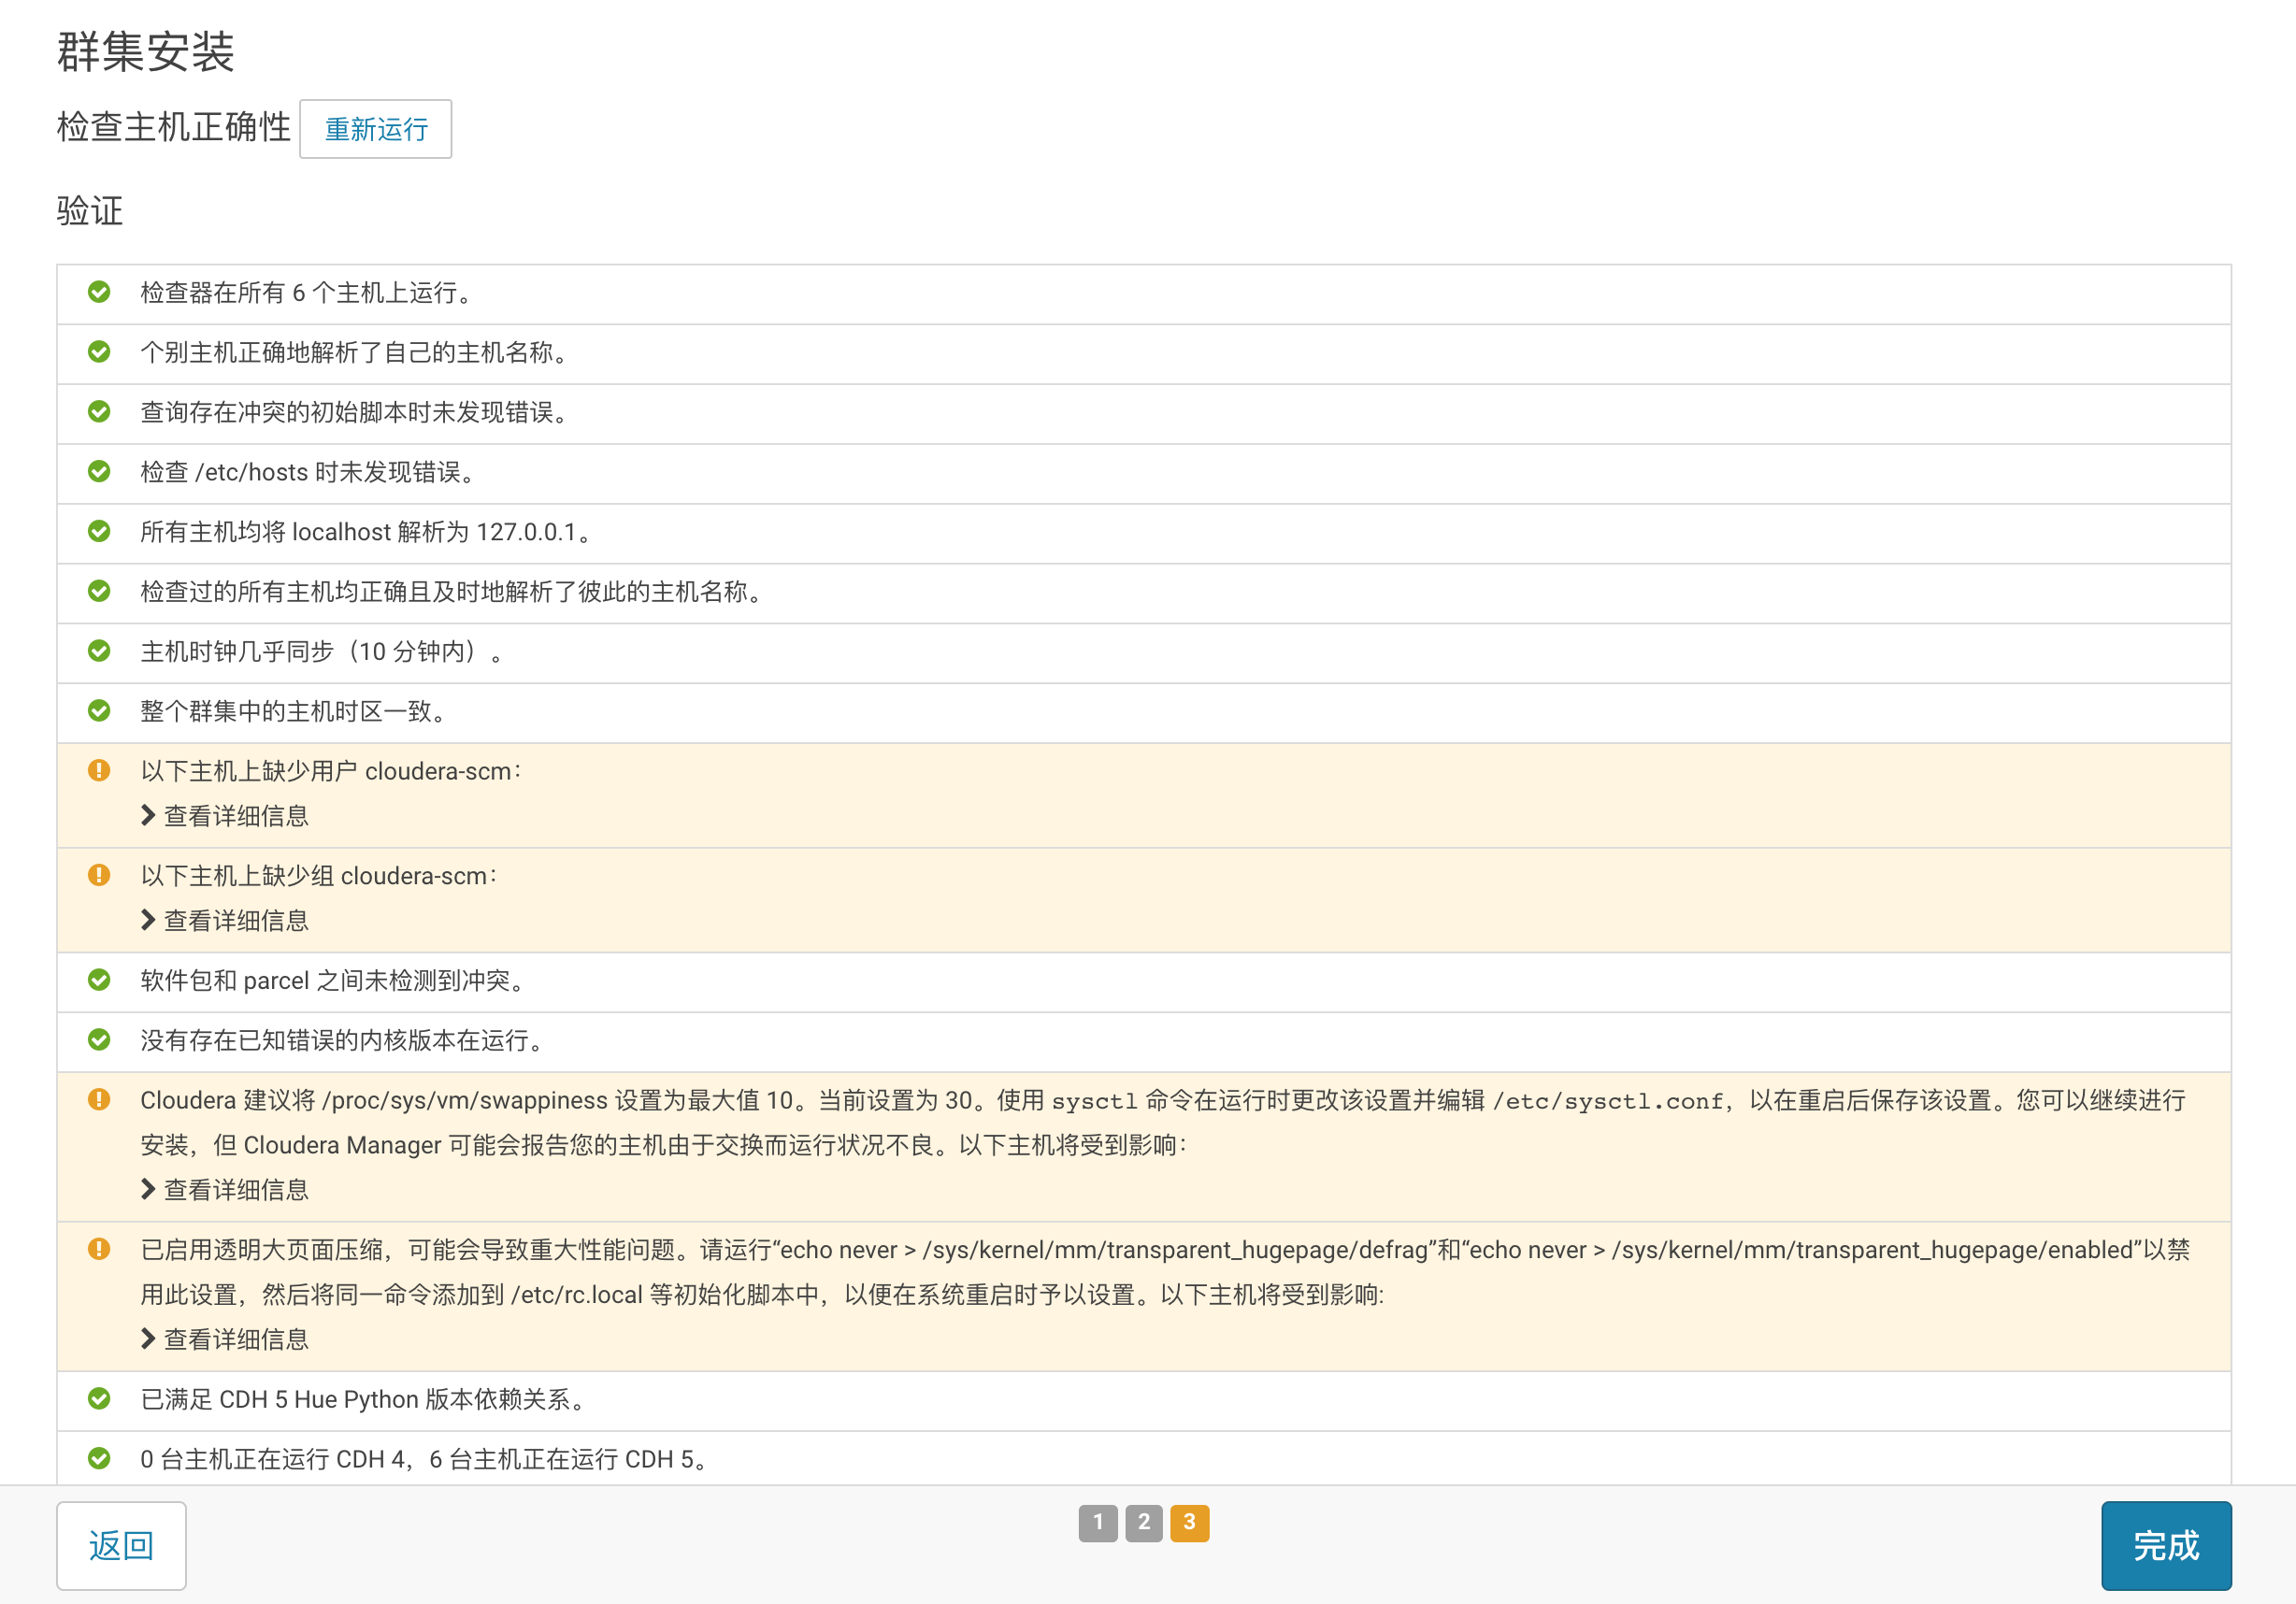Viewport: 2296px width, 1604px height.
Task: Click check icon for 主机时区一致 row
Action: tap(99, 711)
